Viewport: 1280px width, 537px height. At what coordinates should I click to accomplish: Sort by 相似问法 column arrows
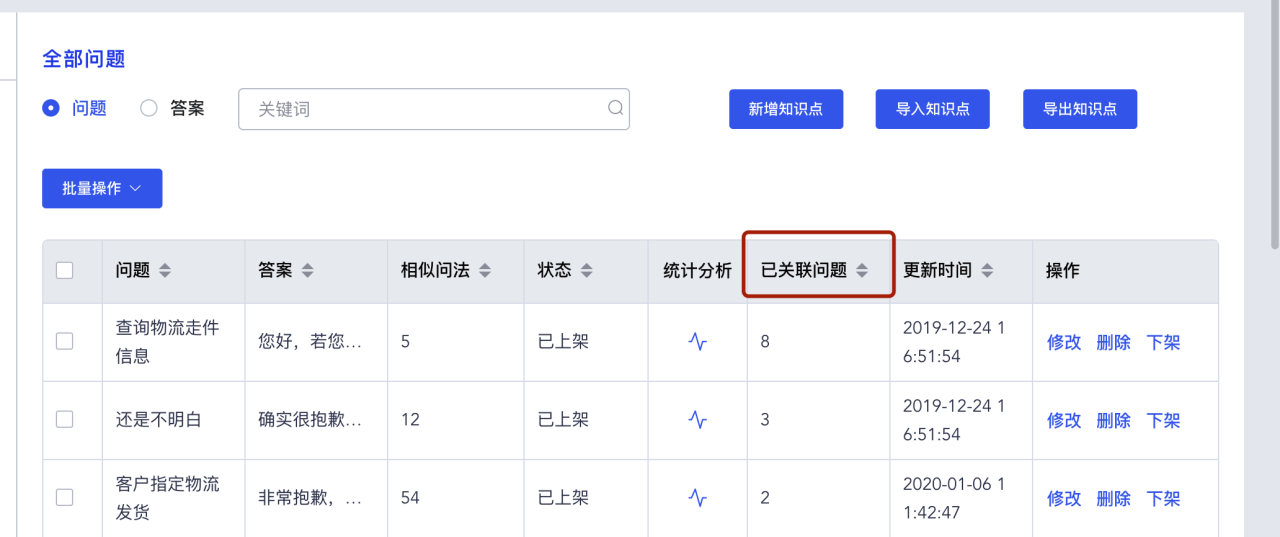coord(485,270)
